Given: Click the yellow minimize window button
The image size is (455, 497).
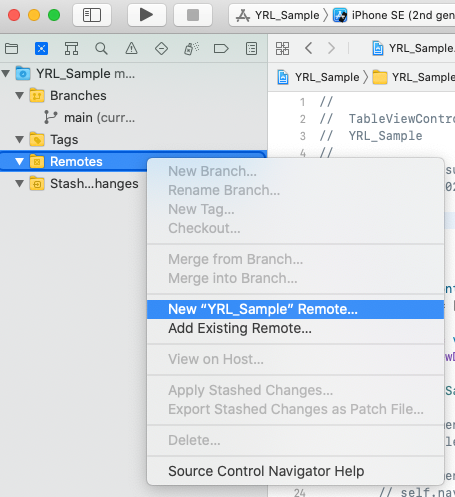Looking at the screenshot, I should (x=34, y=15).
